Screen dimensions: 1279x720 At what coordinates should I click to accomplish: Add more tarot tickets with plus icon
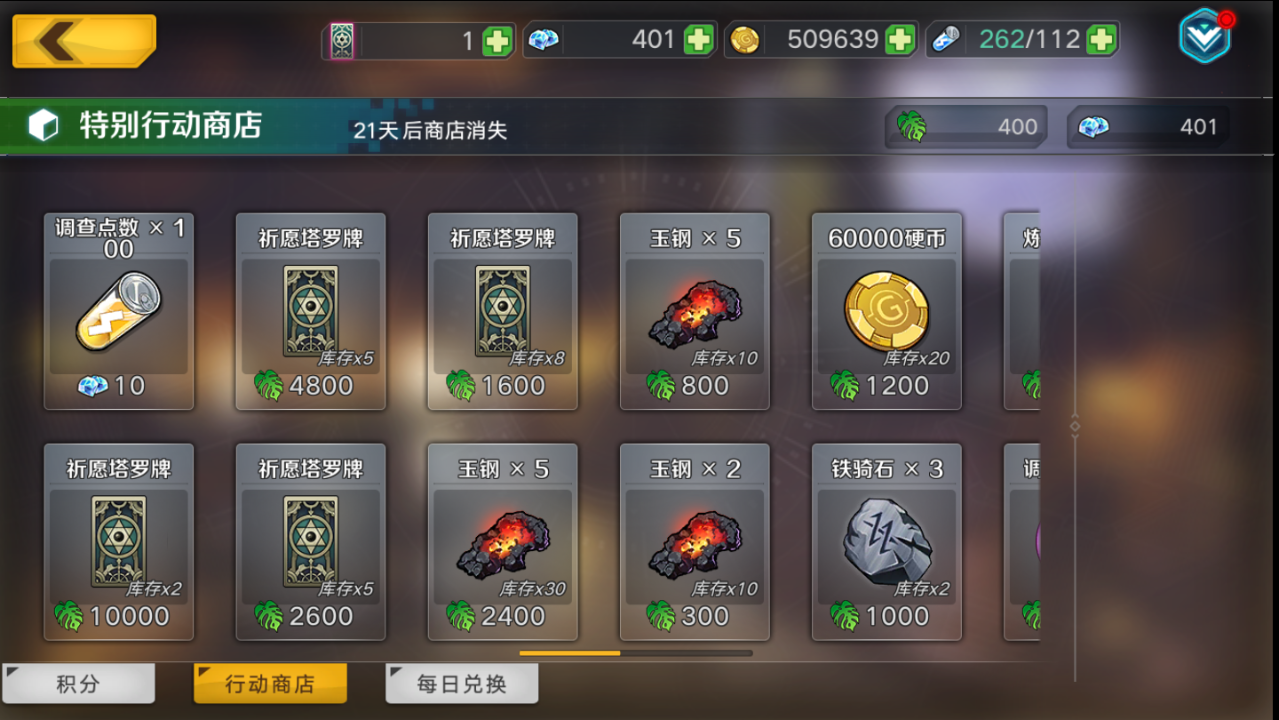pos(497,41)
